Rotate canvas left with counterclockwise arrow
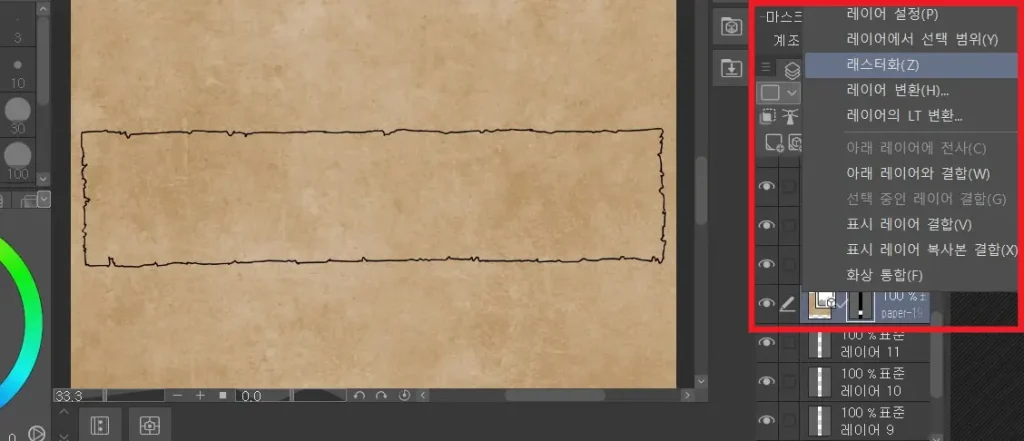The image size is (1024, 441). (x=360, y=396)
